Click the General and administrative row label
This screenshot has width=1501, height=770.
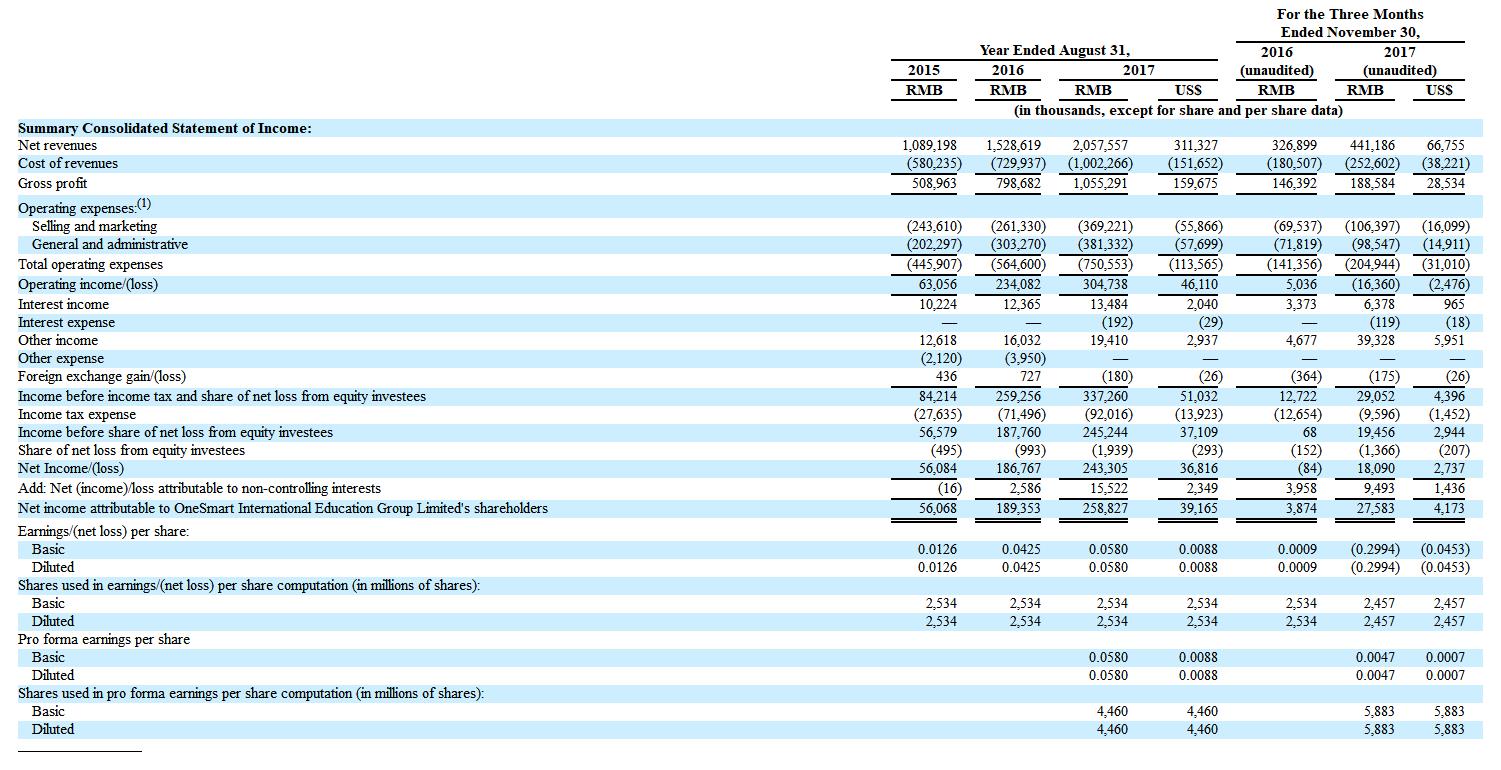pos(109,244)
